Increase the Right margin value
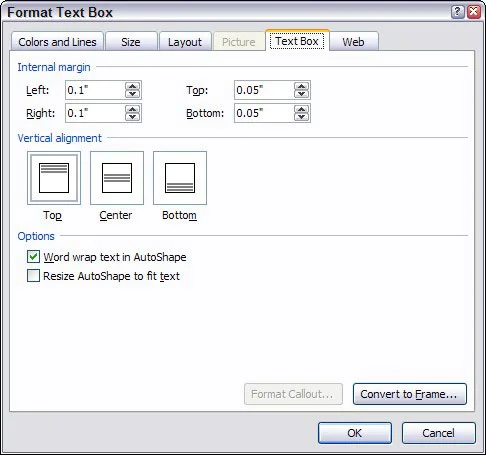This screenshot has width=486, height=455. 133,109
